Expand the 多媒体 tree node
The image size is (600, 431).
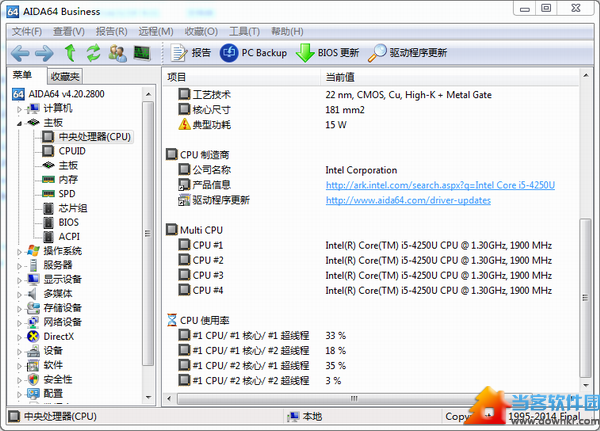click(x=19, y=294)
